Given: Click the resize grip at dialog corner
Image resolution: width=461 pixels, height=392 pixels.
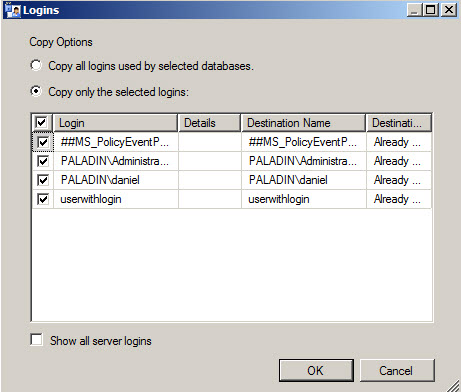Looking at the screenshot, I should tap(453, 386).
